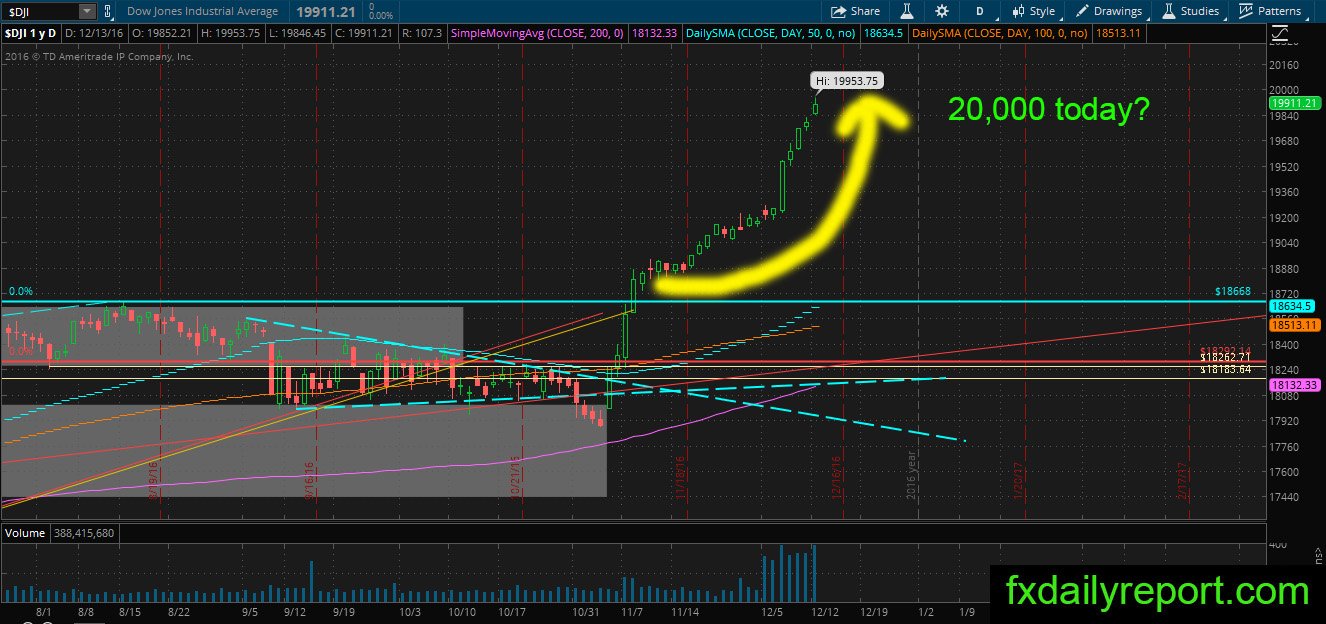1326x624 pixels.
Task: Open the Studies menu
Action: pyautogui.click(x=1189, y=11)
